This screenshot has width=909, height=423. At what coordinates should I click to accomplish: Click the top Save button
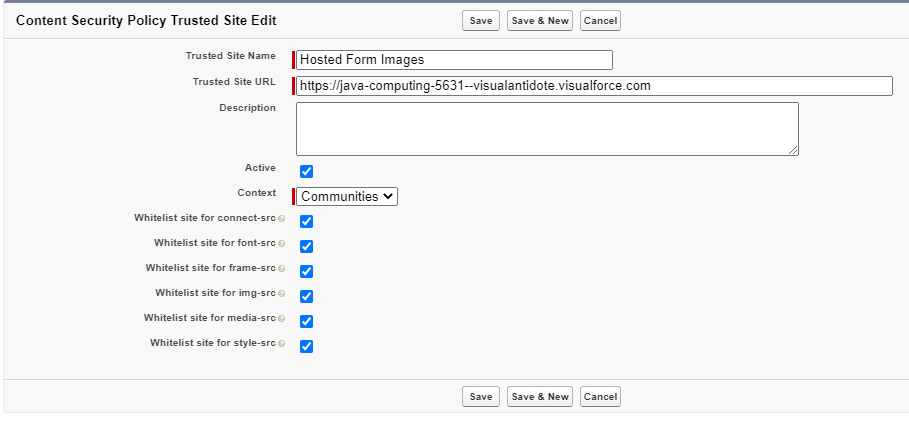pyautogui.click(x=481, y=21)
